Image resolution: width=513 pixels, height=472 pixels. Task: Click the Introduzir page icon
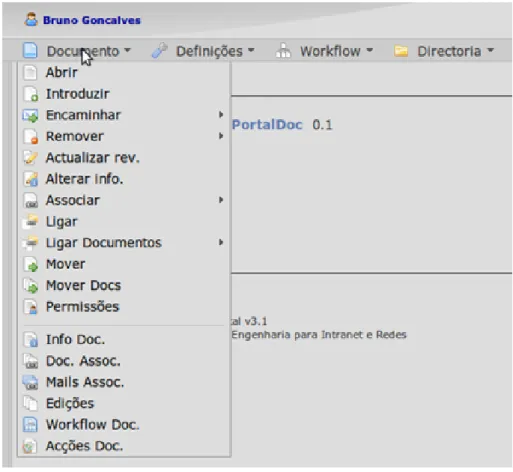(x=30, y=94)
